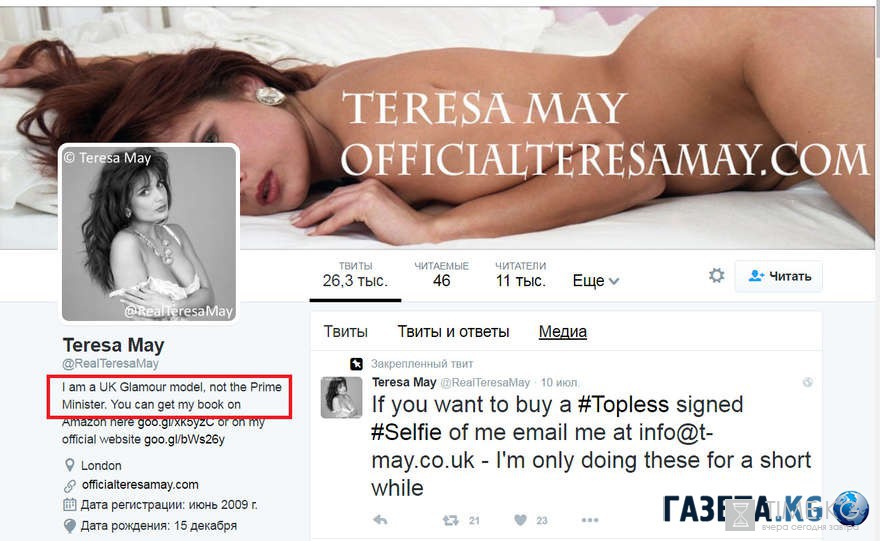Open the three-dots more menu on the tweet

click(x=590, y=520)
